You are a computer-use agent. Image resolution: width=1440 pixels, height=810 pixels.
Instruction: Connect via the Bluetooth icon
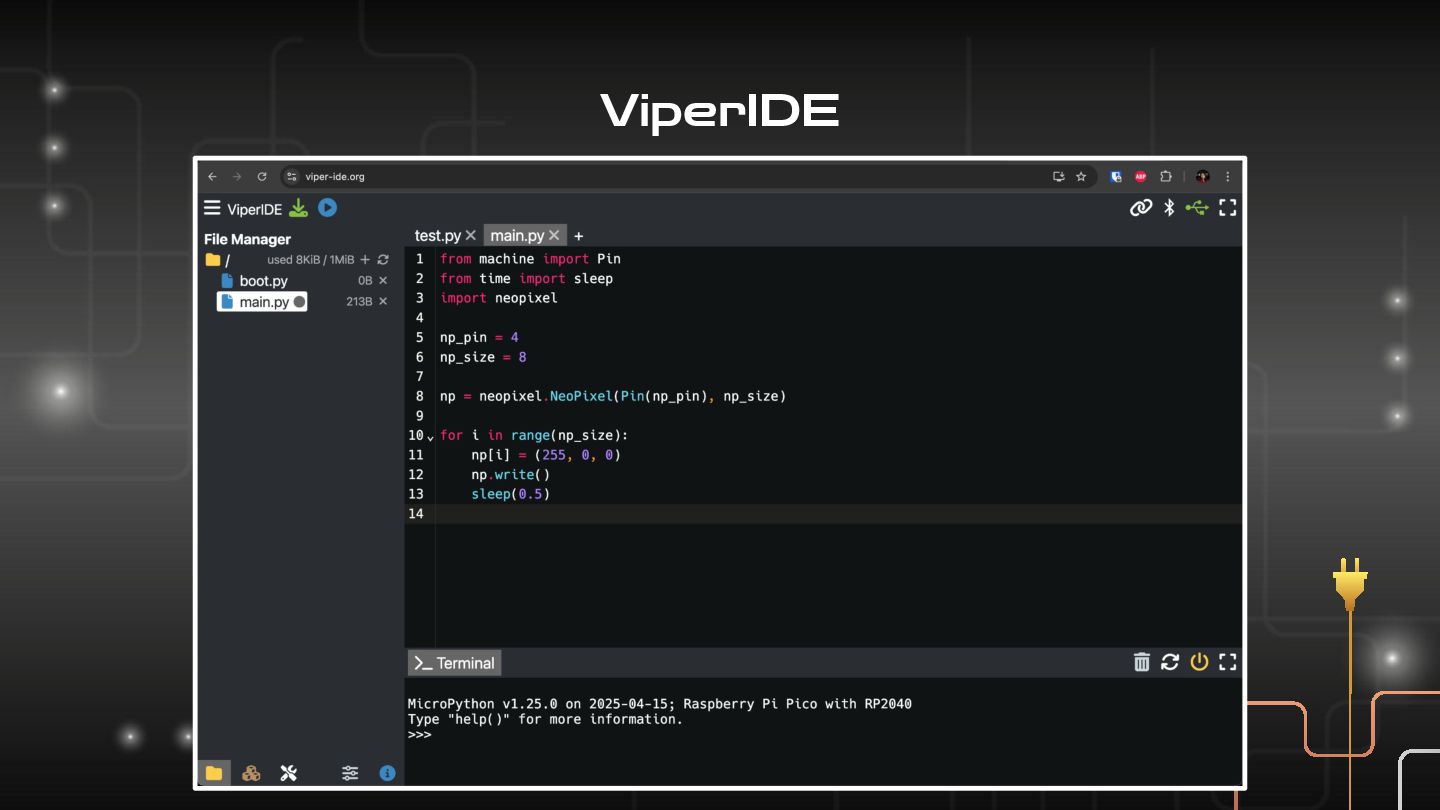[1169, 208]
